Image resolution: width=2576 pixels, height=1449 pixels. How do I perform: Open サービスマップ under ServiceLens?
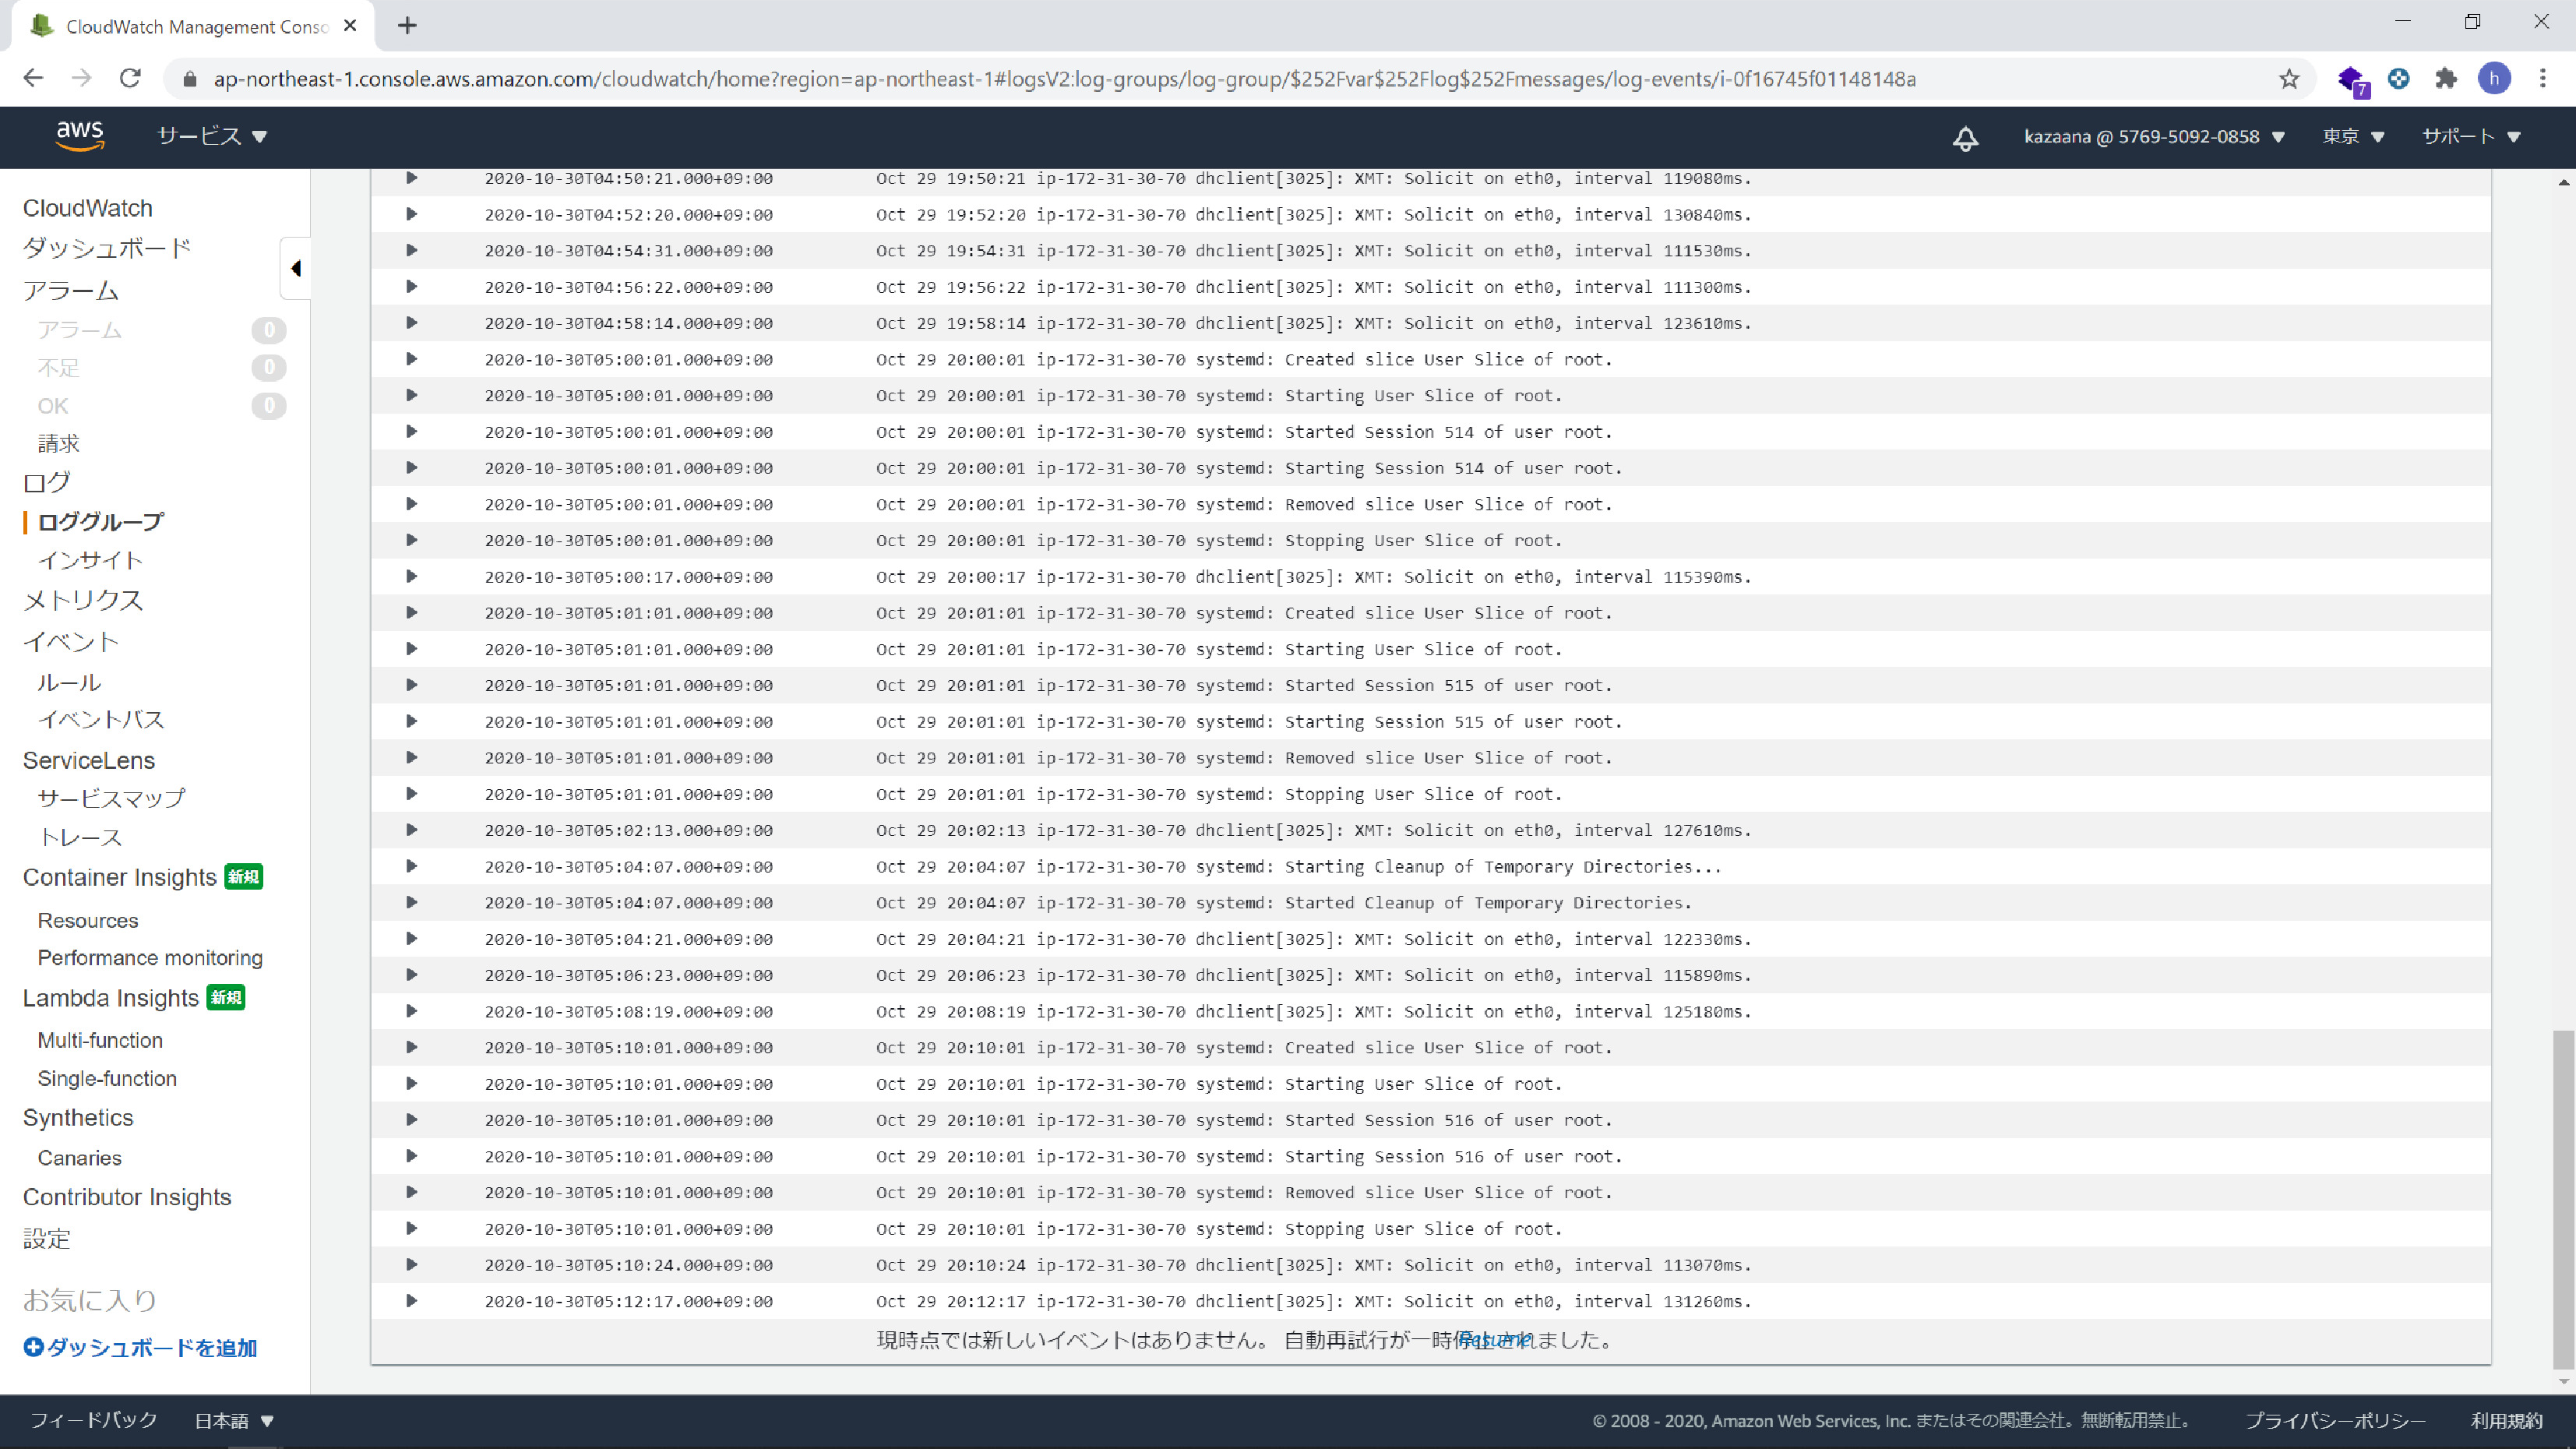pyautogui.click(x=111, y=798)
